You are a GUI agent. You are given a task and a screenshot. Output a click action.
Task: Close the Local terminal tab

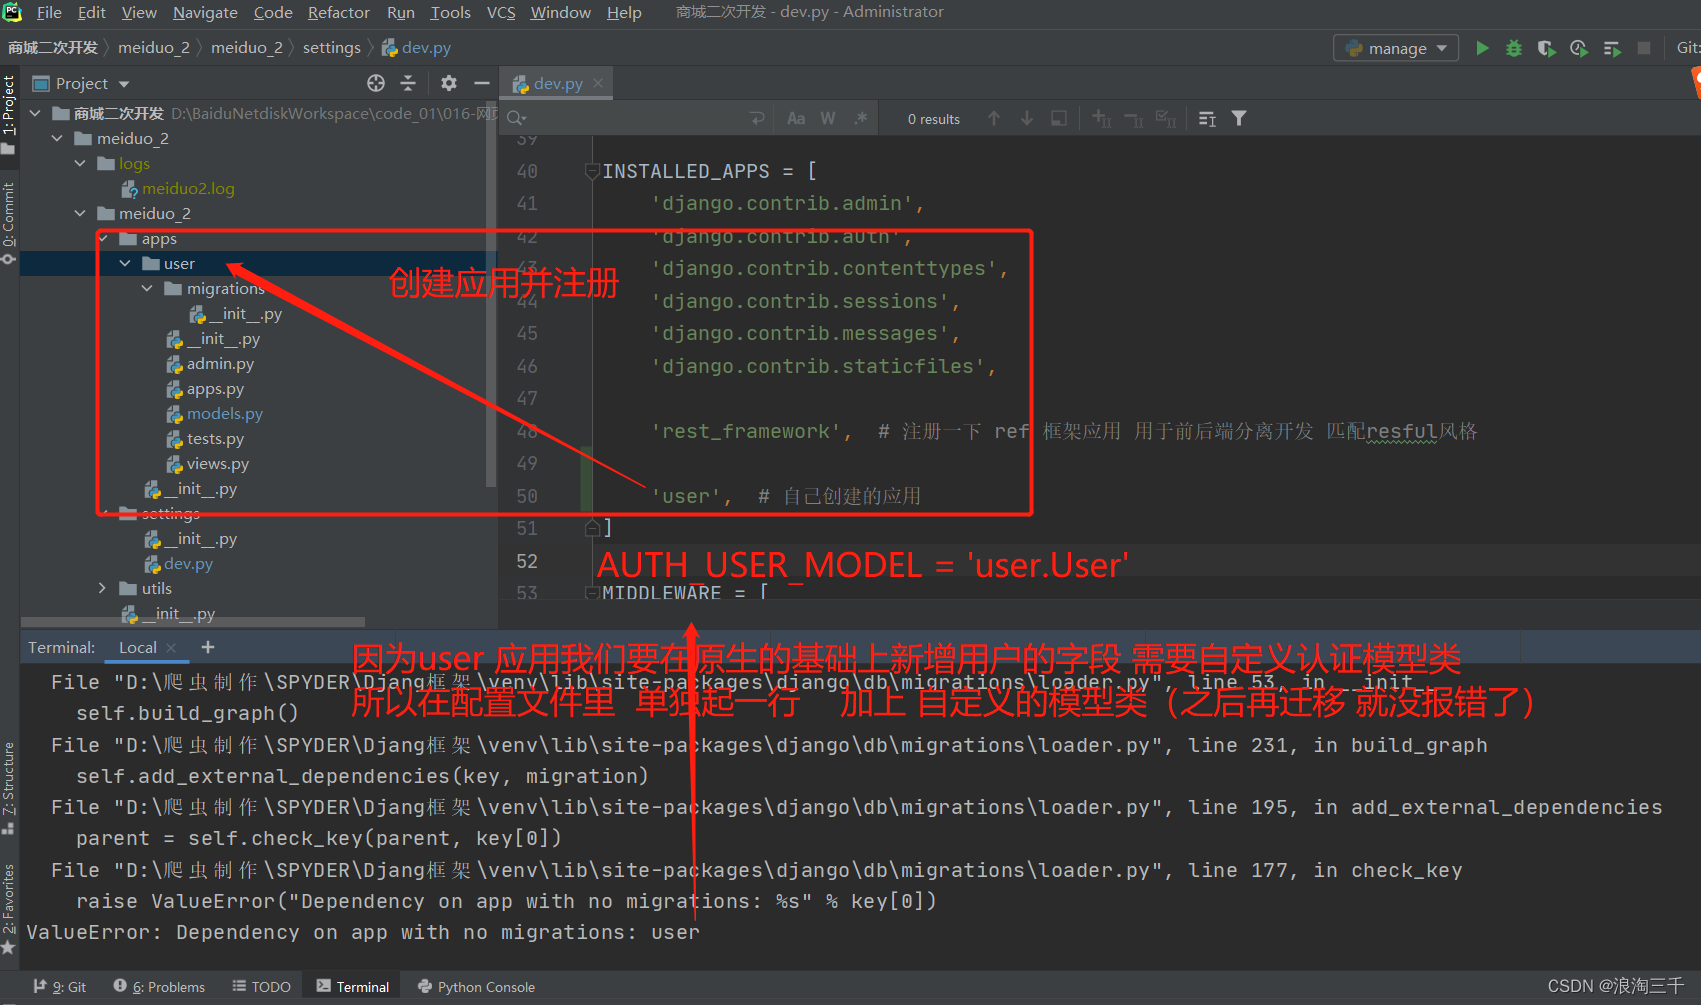click(171, 648)
